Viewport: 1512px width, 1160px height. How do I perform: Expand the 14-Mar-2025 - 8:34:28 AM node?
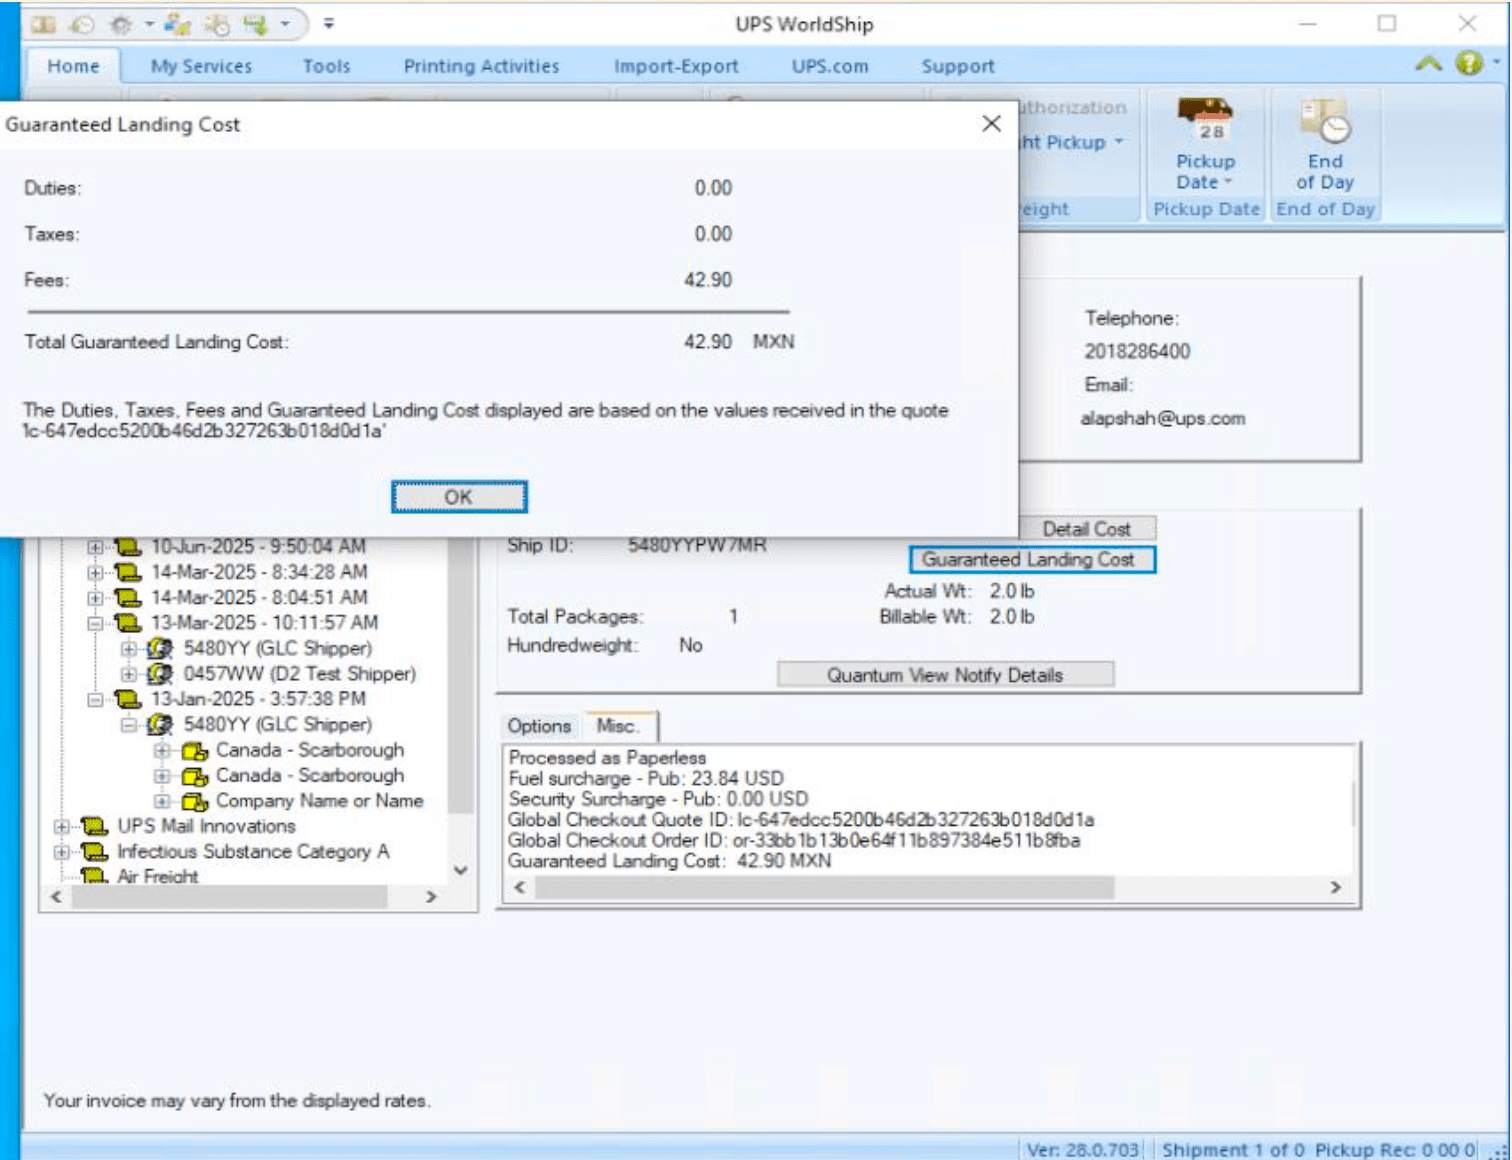(95, 573)
